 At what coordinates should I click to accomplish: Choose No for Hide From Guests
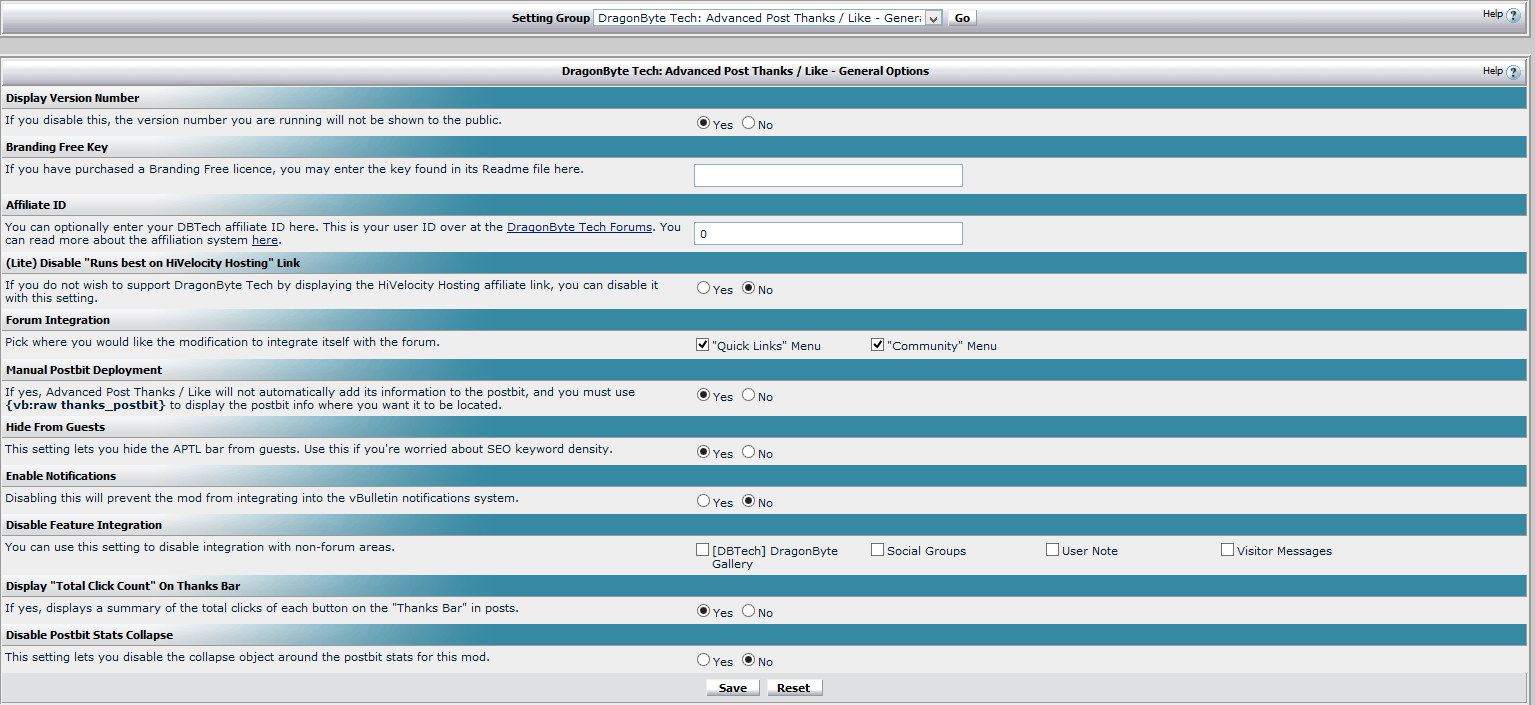click(748, 453)
